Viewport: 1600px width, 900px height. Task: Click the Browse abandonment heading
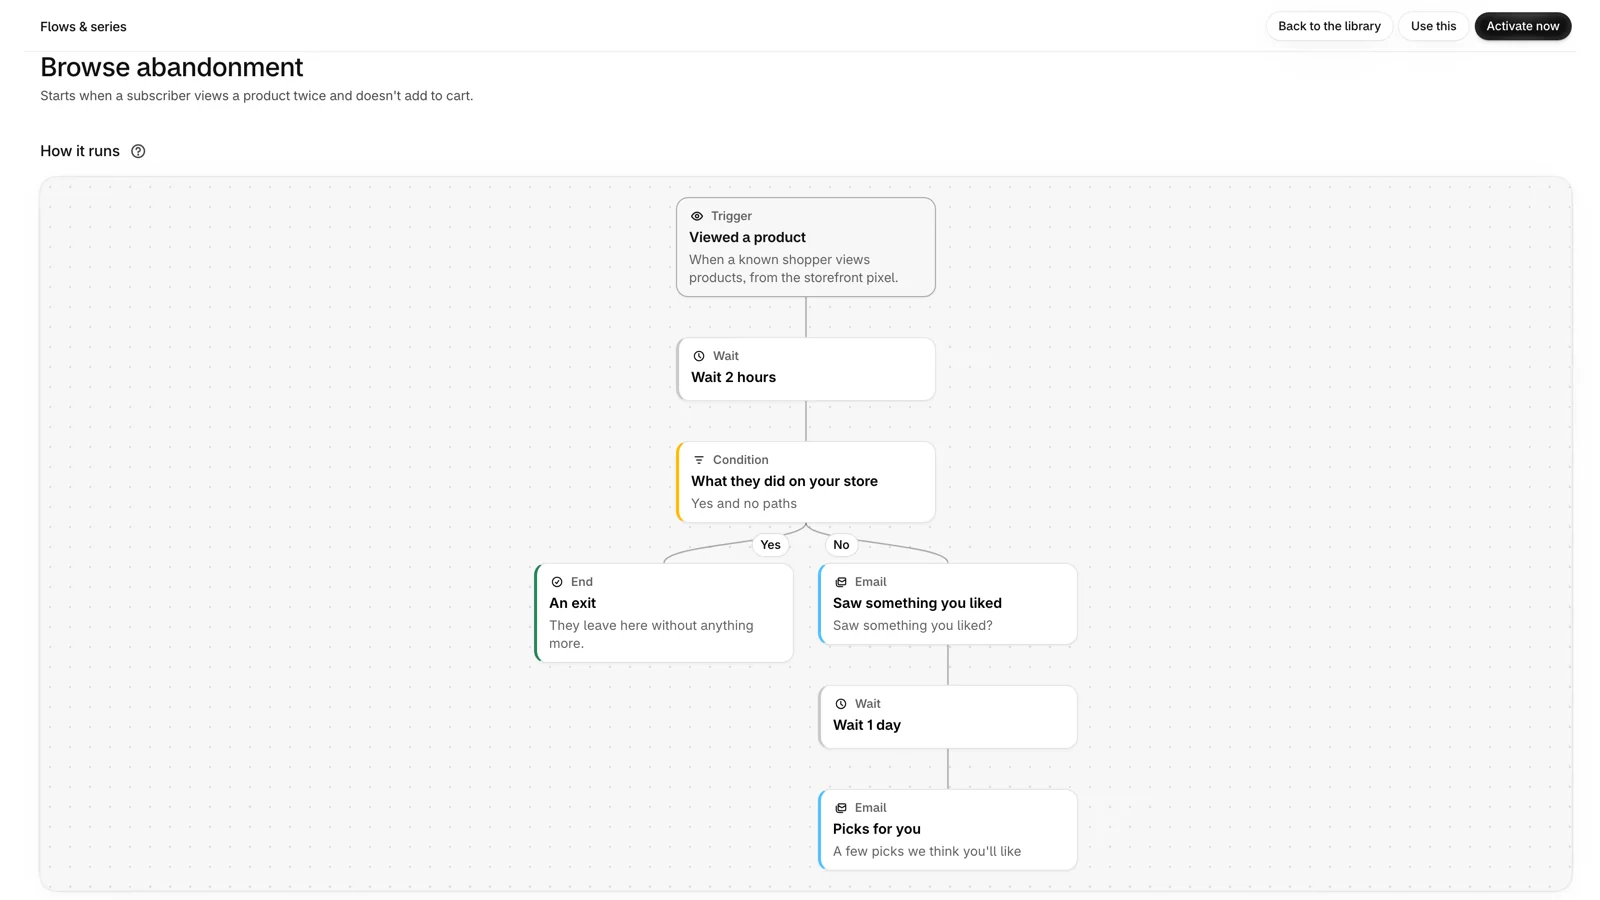[x=171, y=67]
